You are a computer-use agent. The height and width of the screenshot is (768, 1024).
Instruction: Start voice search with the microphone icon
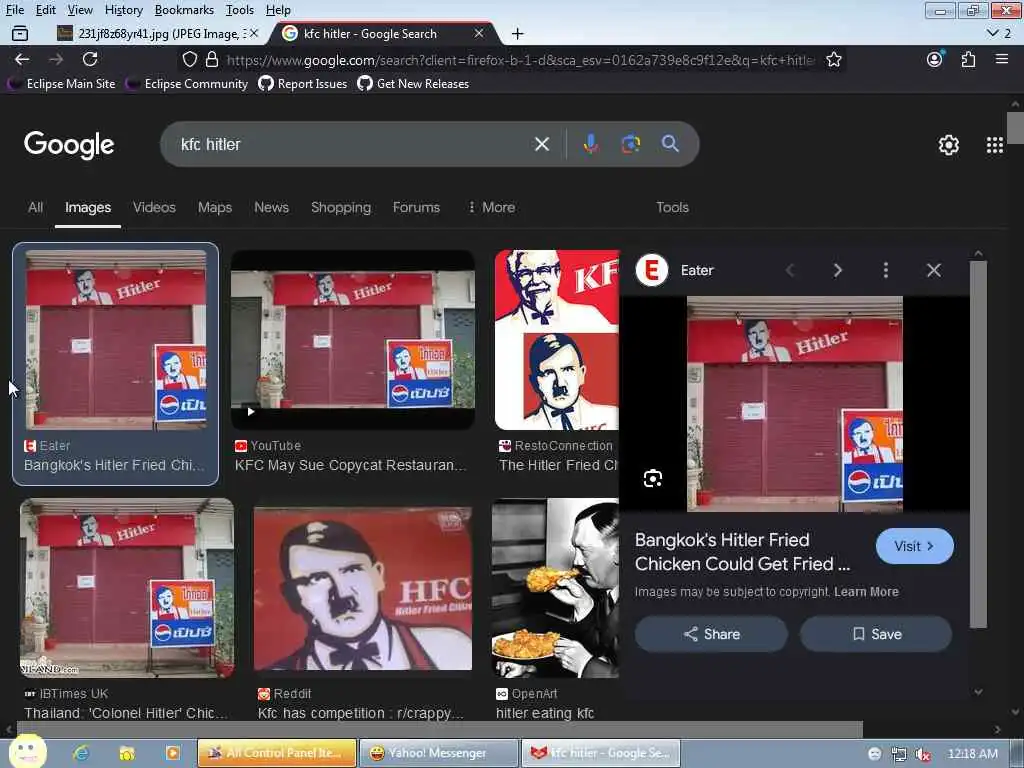tap(590, 144)
